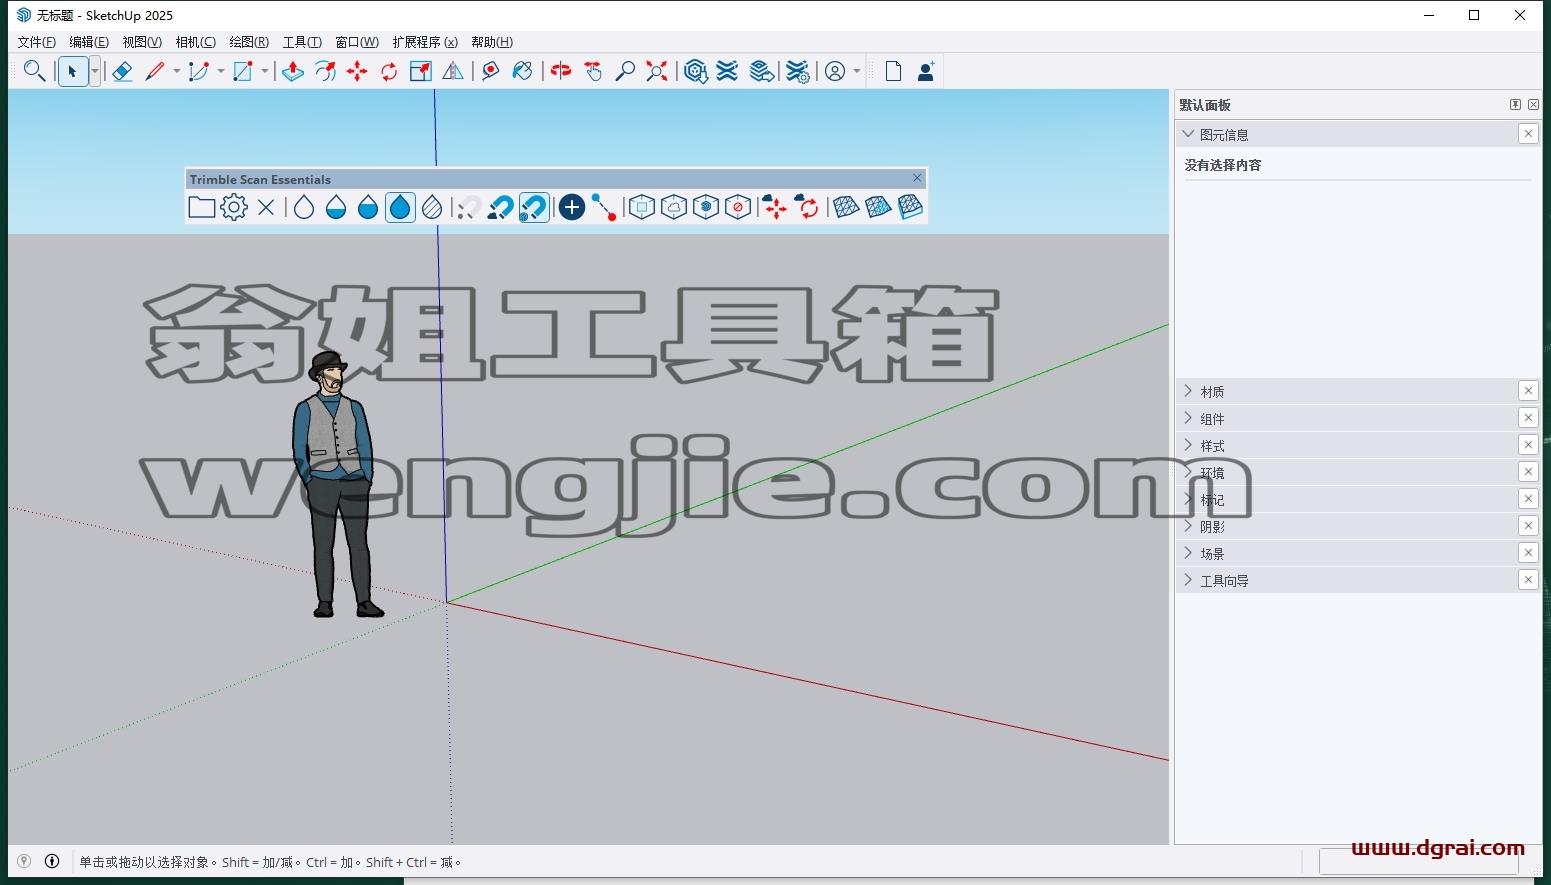This screenshot has width=1551, height=885.
Task: Open the 3D Warehouse
Action: pos(696,71)
